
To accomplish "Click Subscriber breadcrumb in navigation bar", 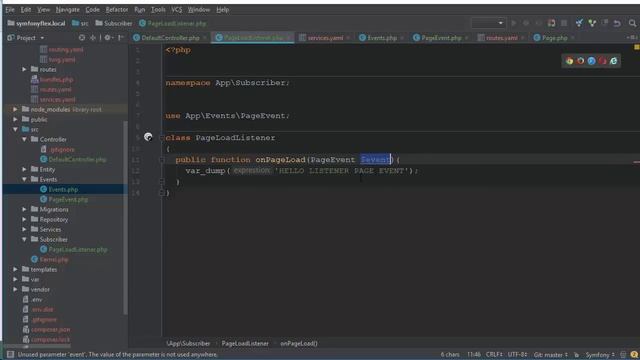I will pos(114,23).
